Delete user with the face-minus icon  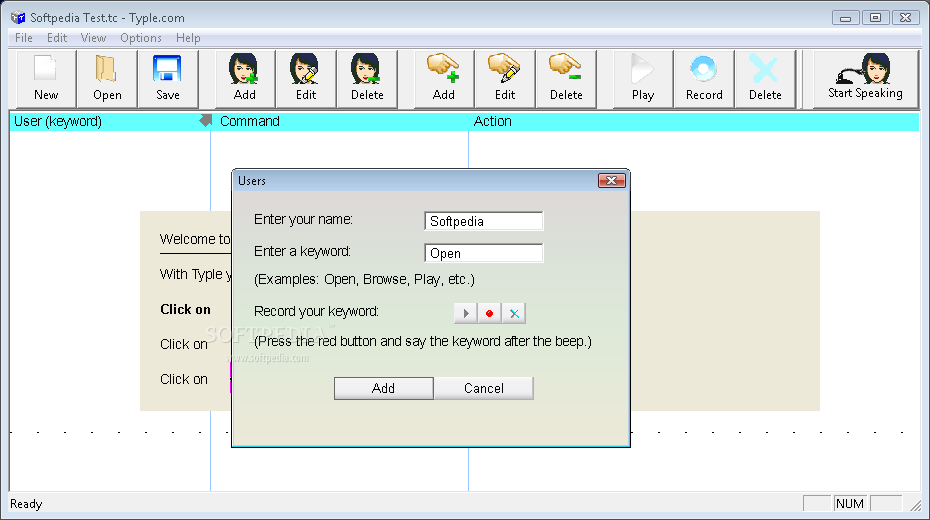tap(367, 78)
